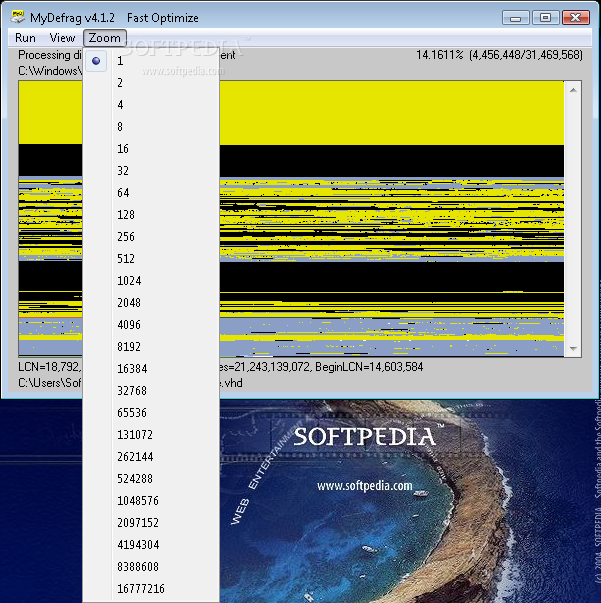
Task: Close the open Zoom menu
Action: (x=105, y=38)
